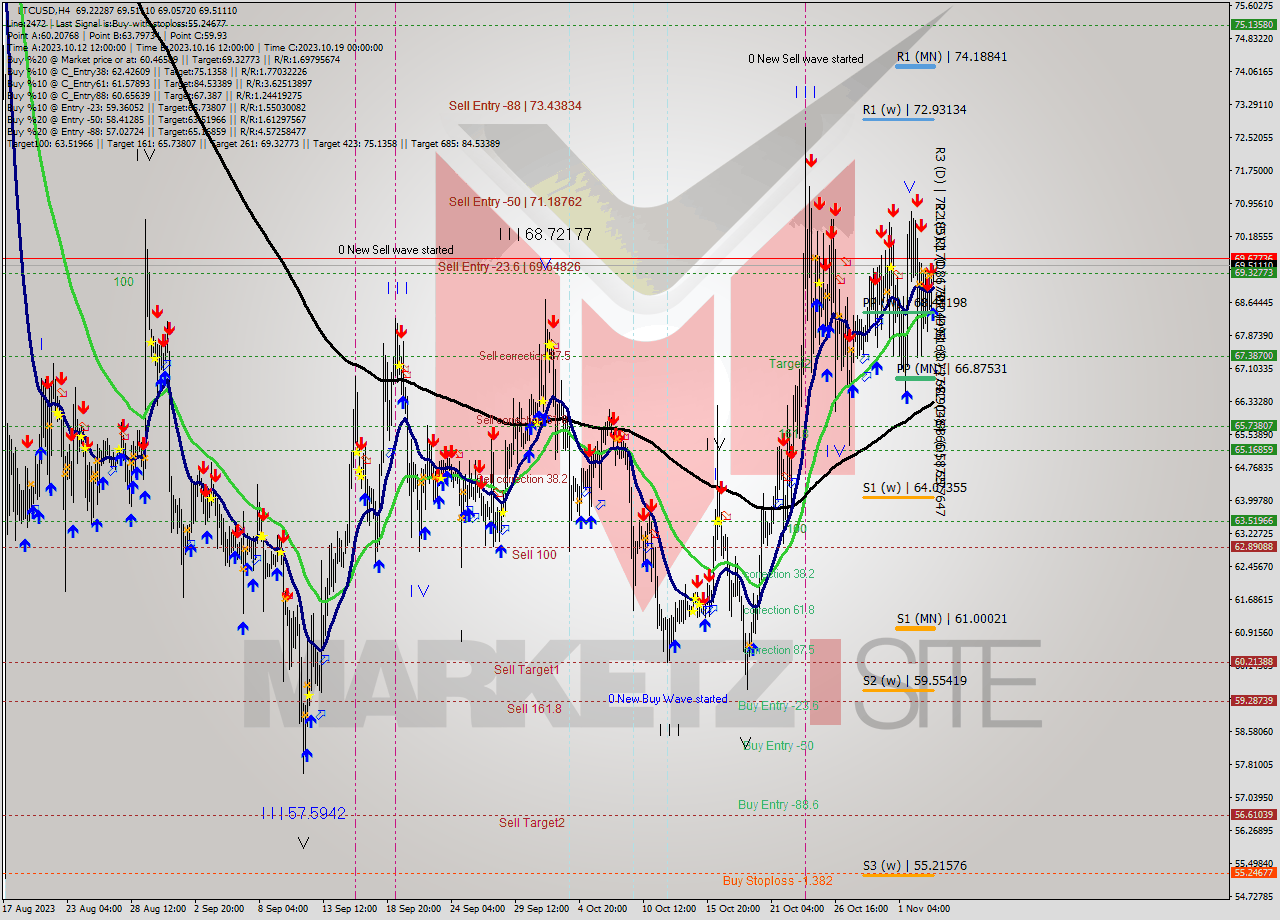Click the R1 (MN) 74.18841 resistance label
This screenshot has height=920, width=1280.
coord(951,57)
